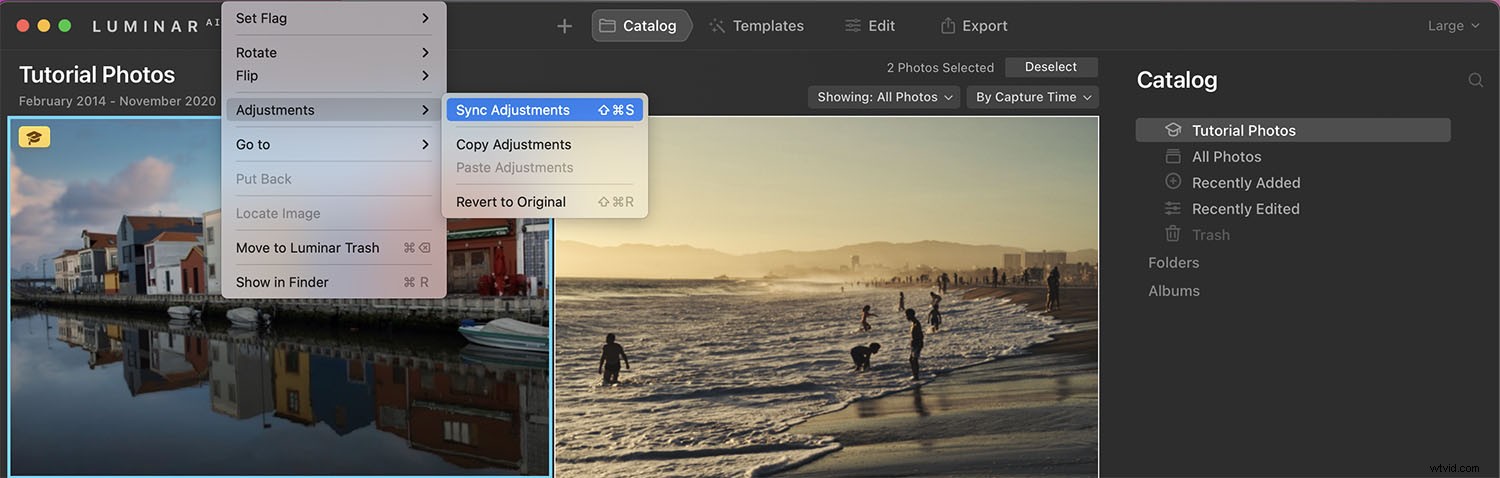The width and height of the screenshot is (1500, 478).
Task: Click the yellow tutorial badge on harbor photo
Action: coord(34,137)
